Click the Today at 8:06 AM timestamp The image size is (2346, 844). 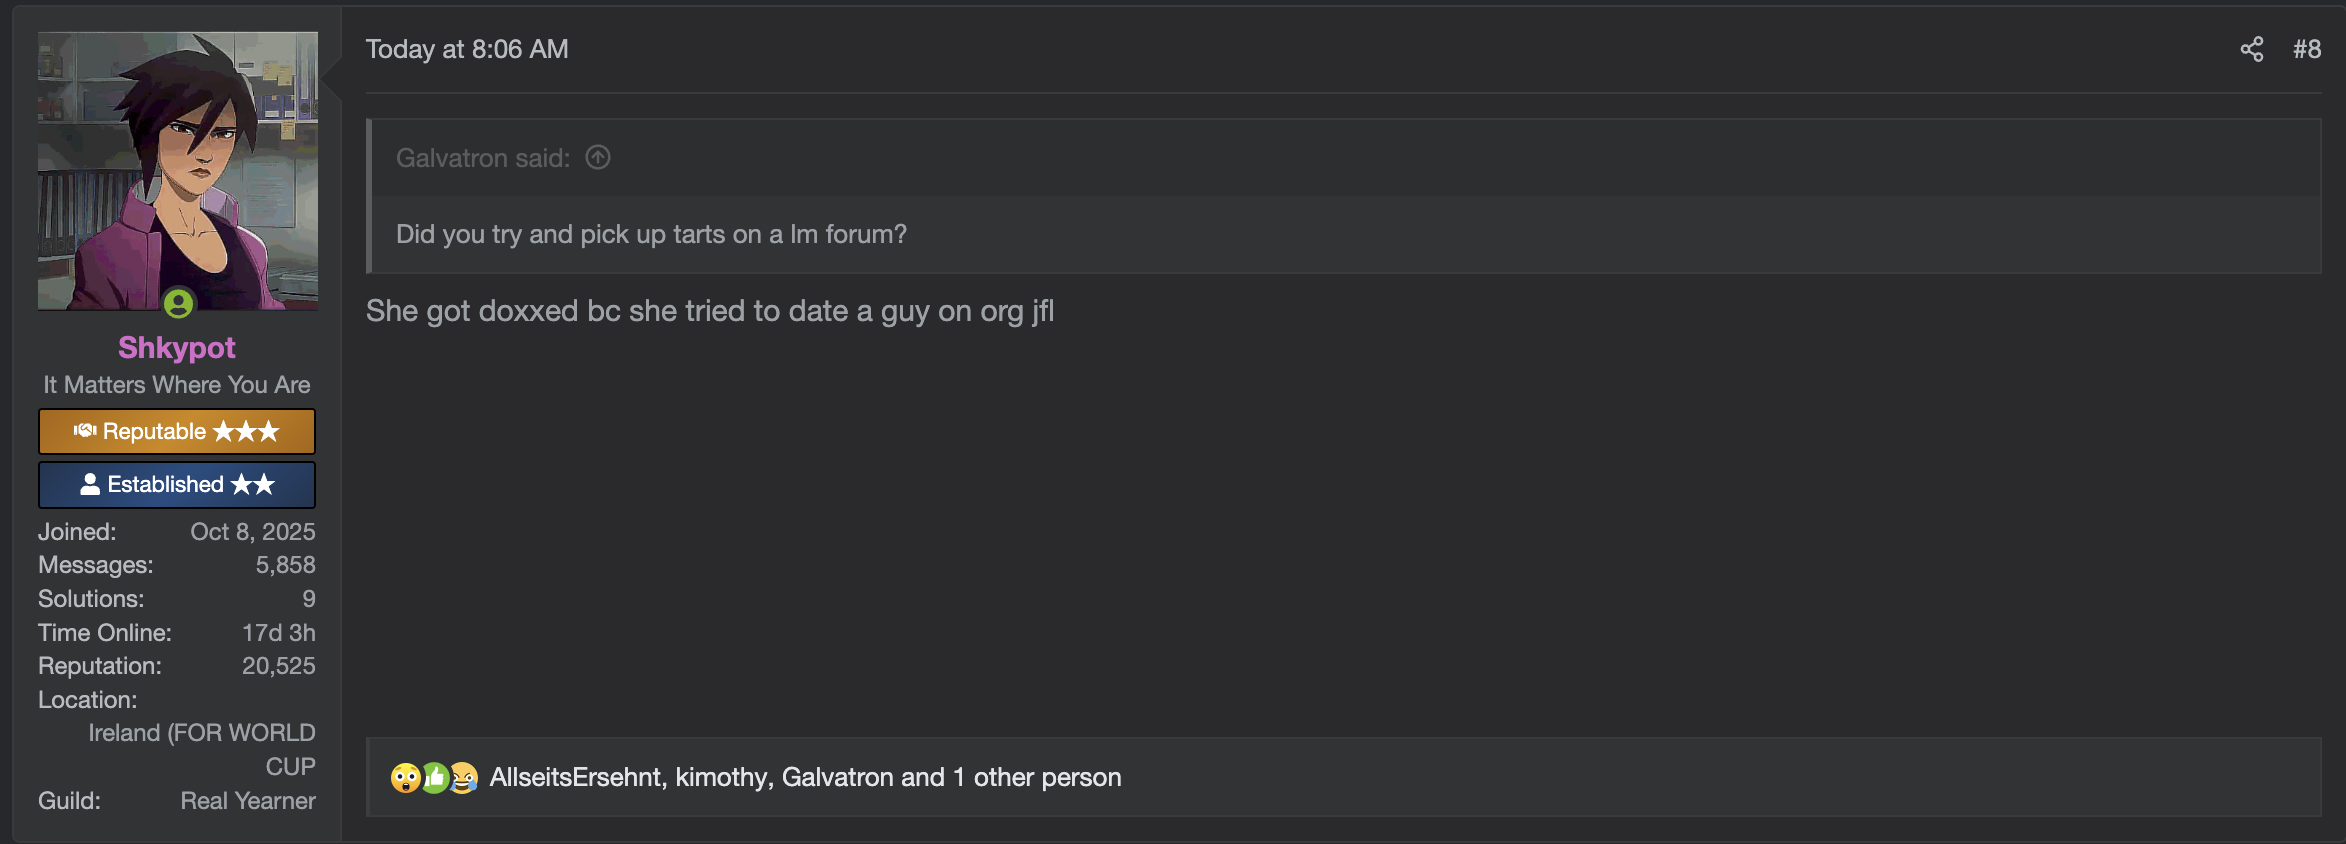pyautogui.click(x=467, y=49)
